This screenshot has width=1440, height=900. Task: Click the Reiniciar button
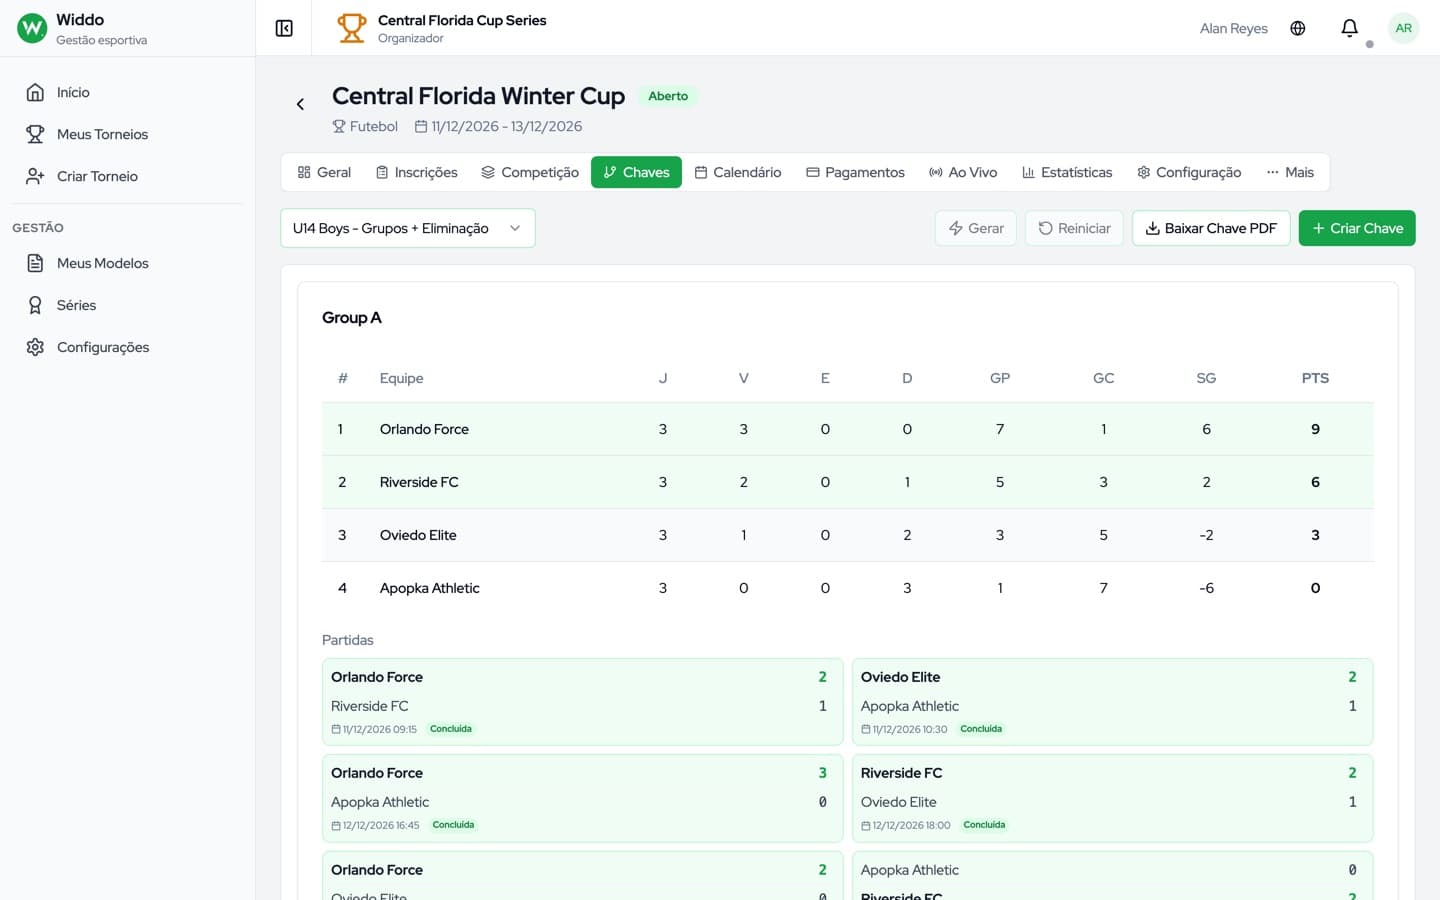[x=1074, y=228]
